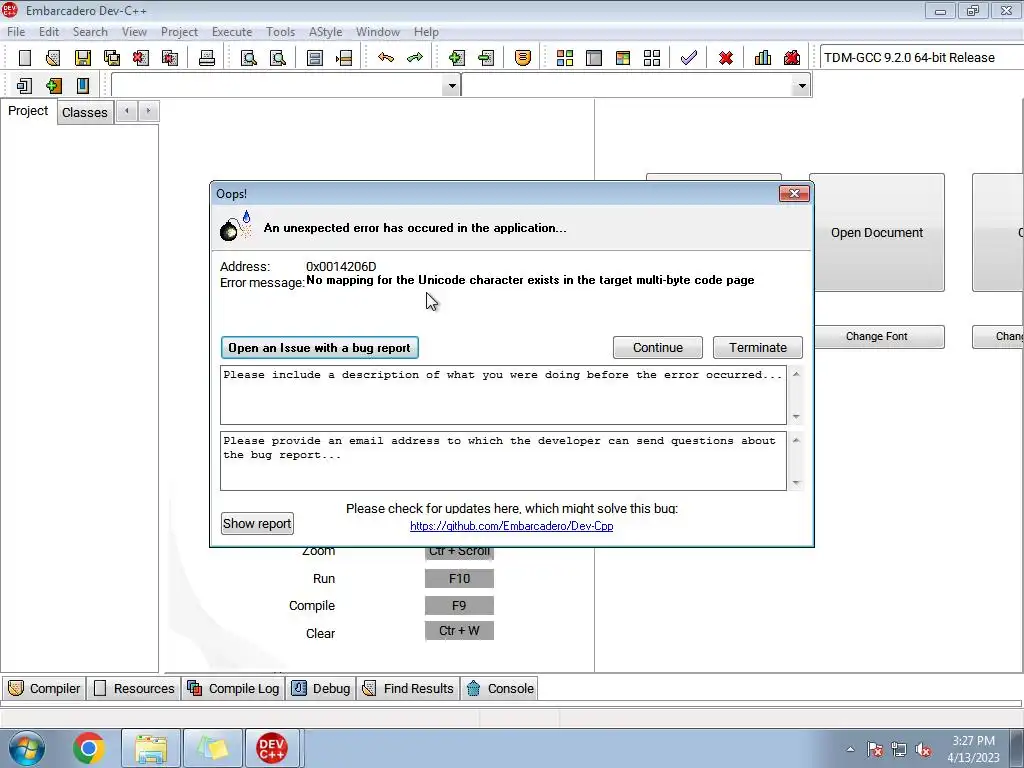This screenshot has width=1024, height=768.
Task: Click the Find magnifier toolbar icon
Action: pos(249,57)
